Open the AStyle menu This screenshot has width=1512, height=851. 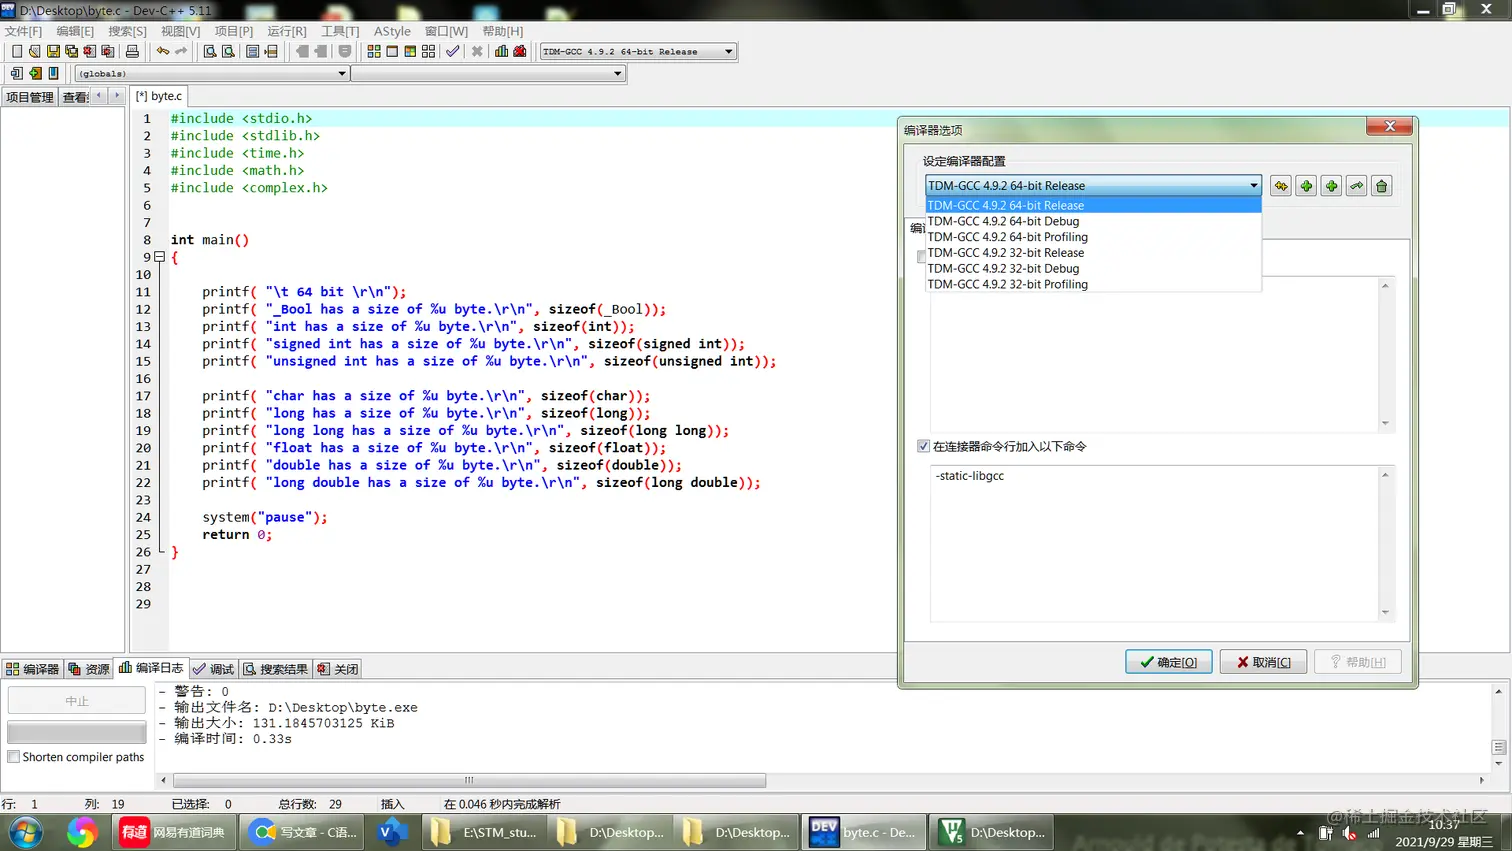pyautogui.click(x=392, y=31)
